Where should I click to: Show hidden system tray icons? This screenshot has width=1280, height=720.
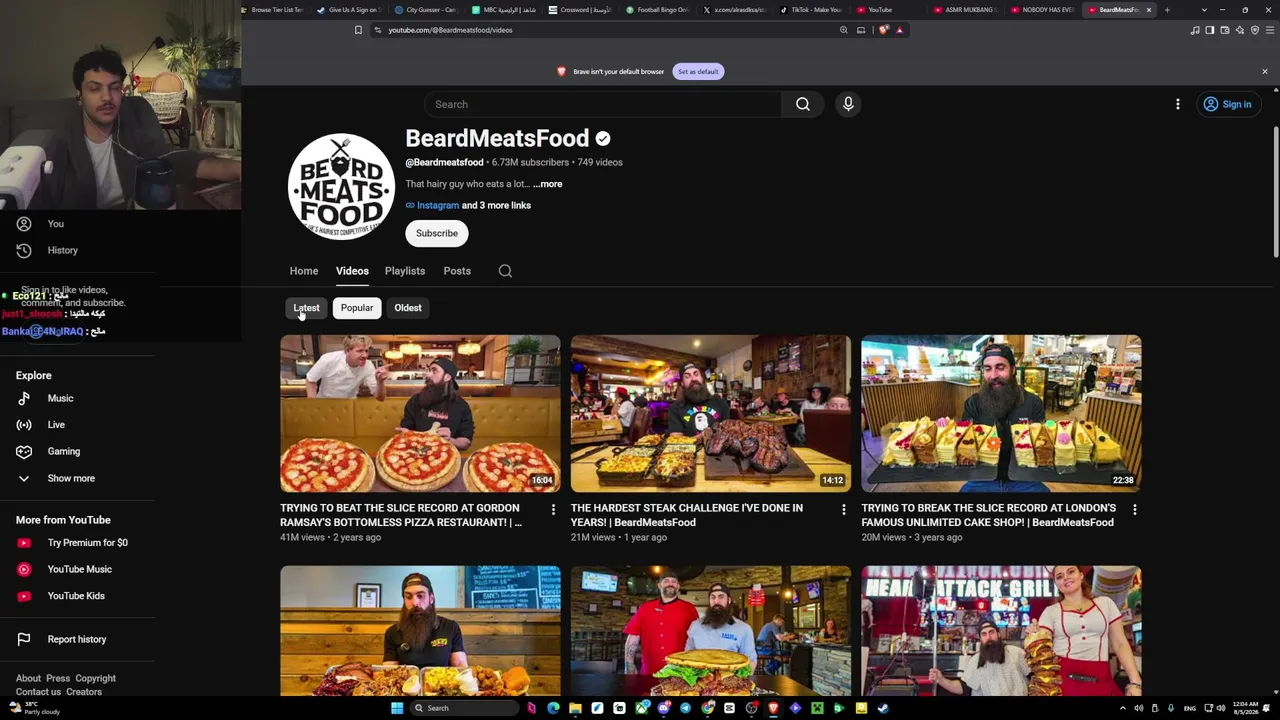[x=1122, y=708]
